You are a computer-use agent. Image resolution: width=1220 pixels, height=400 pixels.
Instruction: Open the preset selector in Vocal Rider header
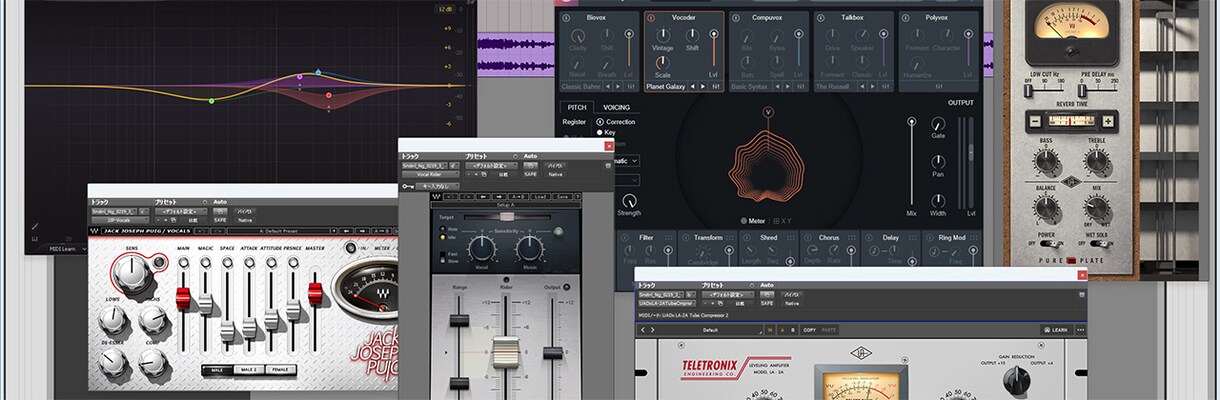coord(490,165)
